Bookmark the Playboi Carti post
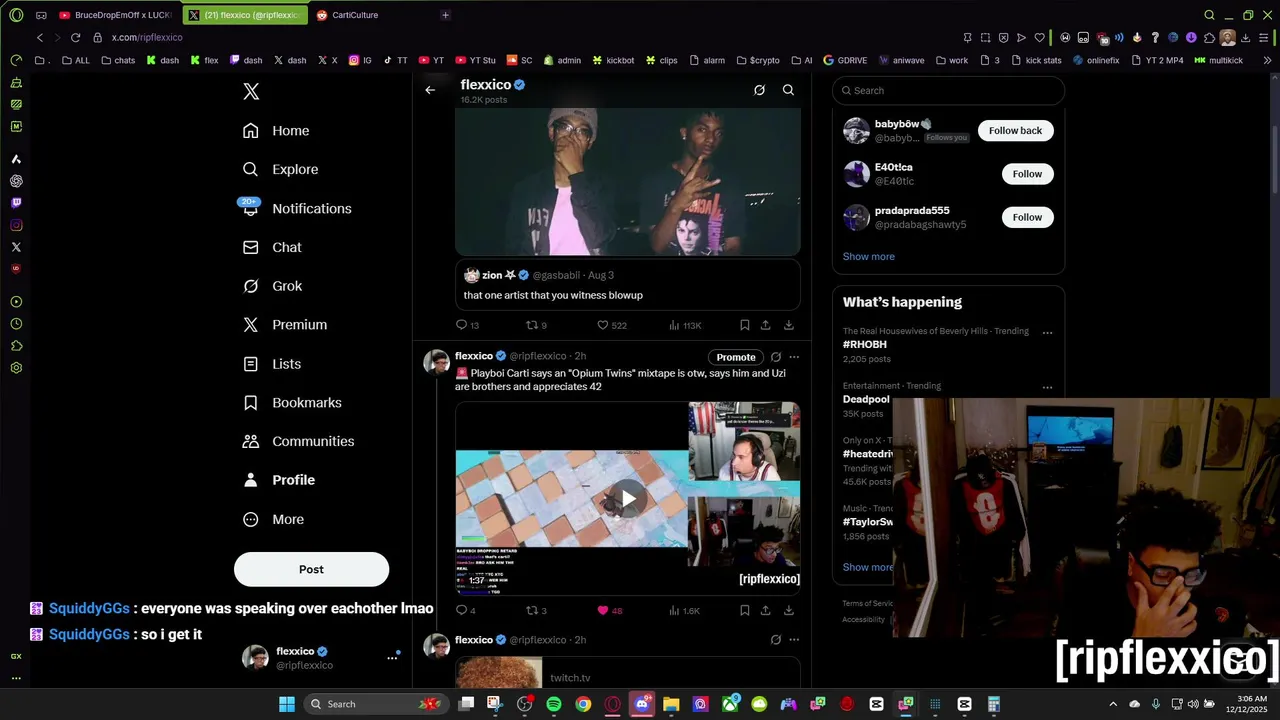The width and height of the screenshot is (1280, 720). (x=744, y=610)
